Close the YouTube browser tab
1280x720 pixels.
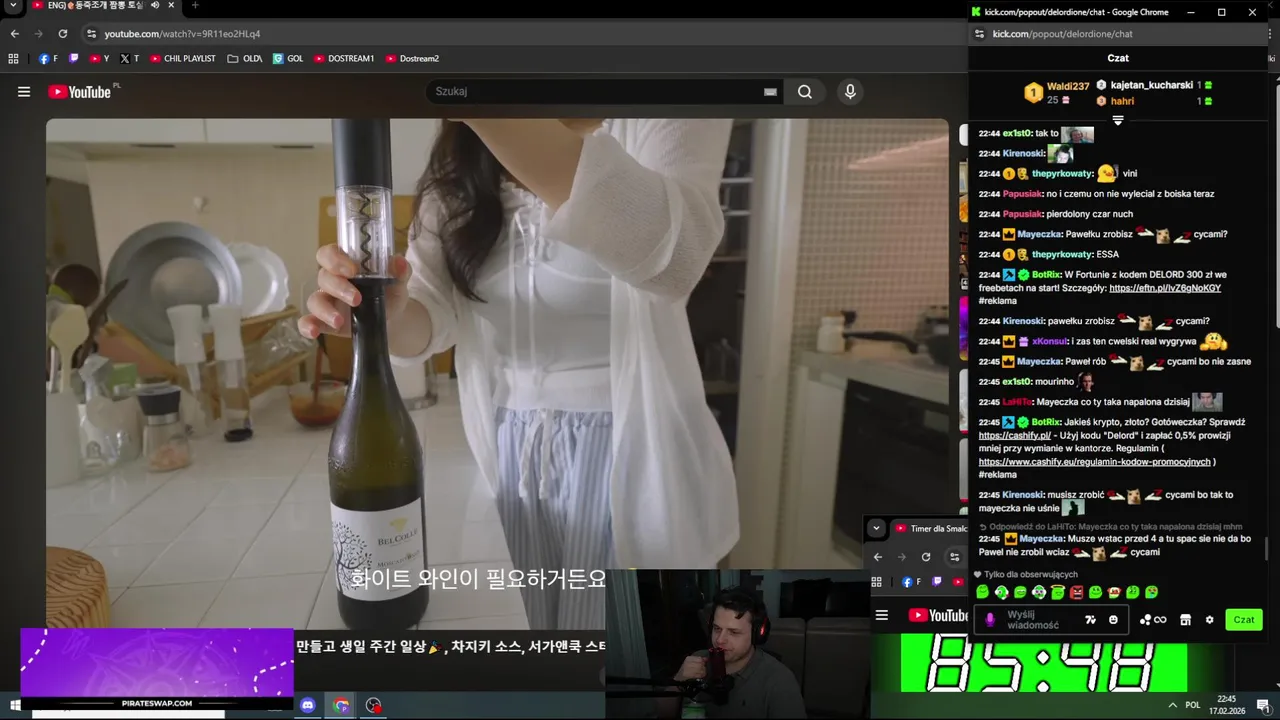click(169, 6)
